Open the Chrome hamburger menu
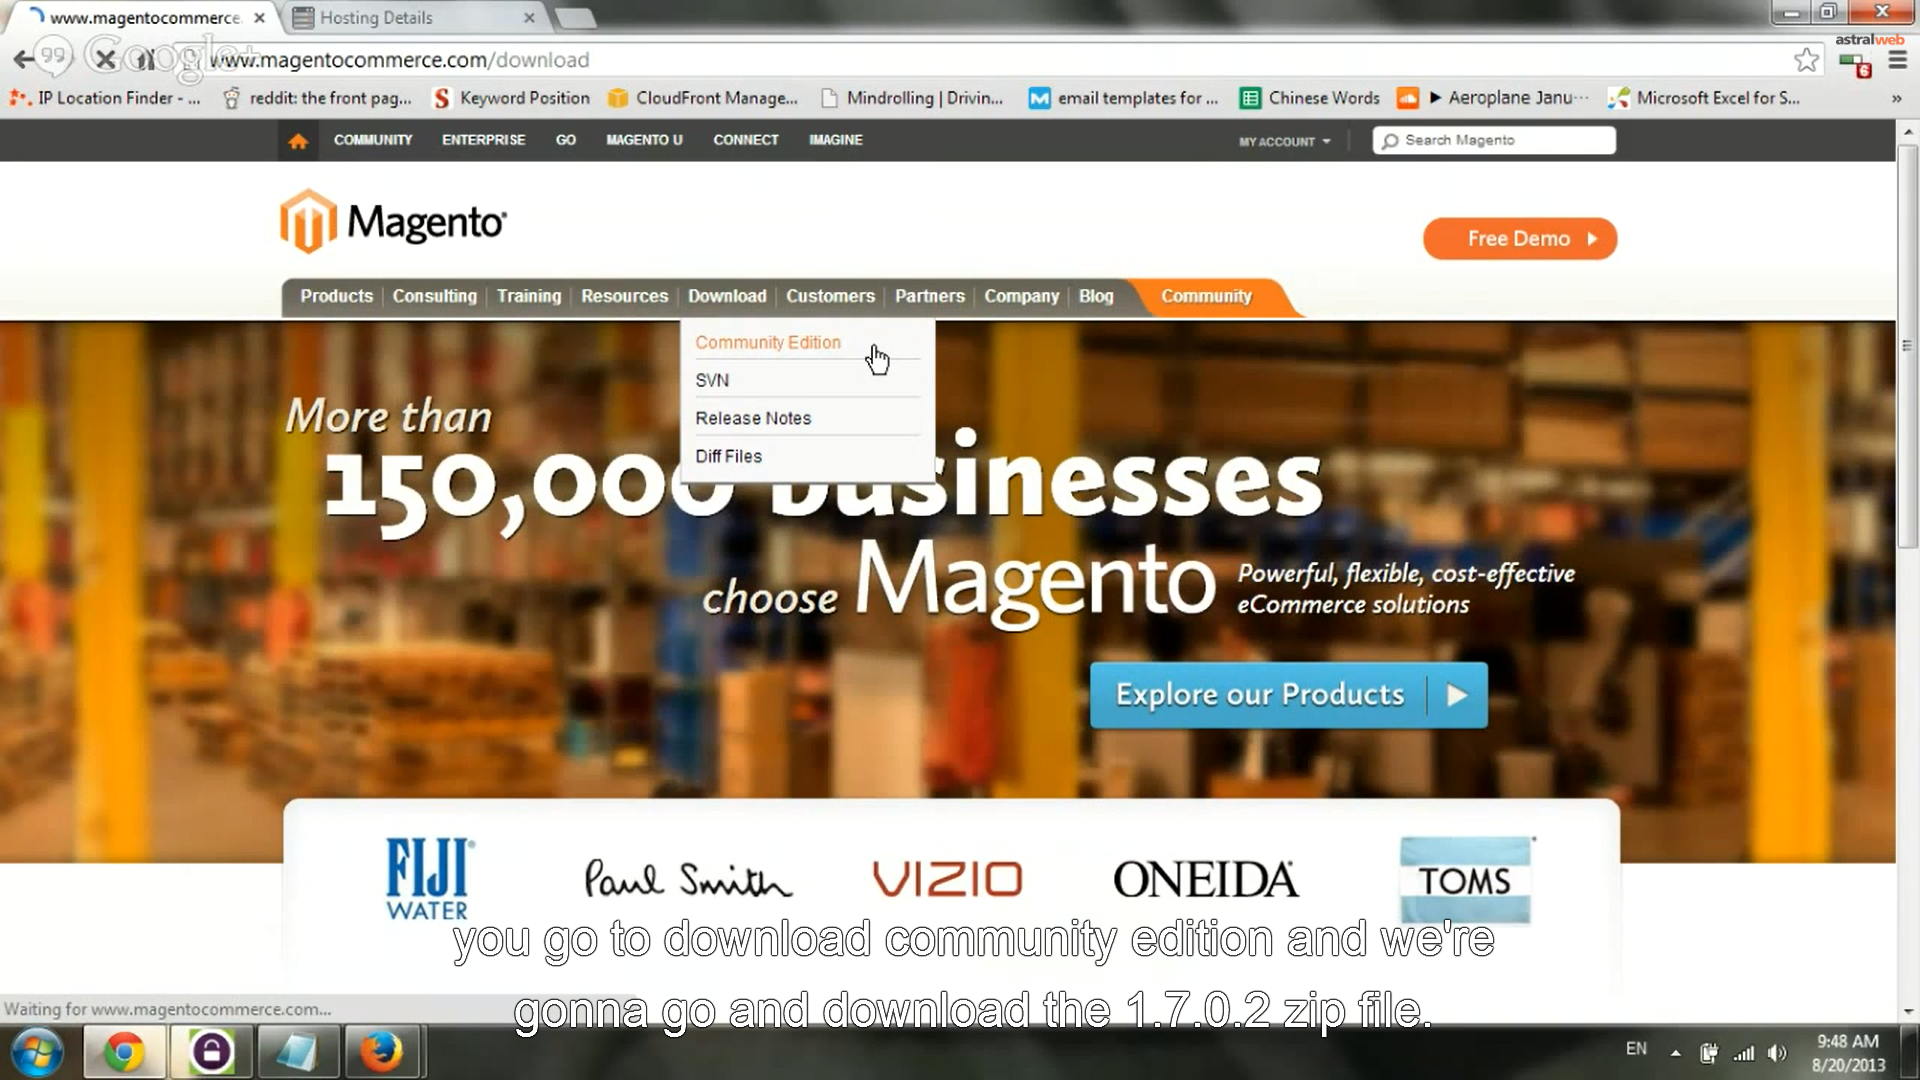1920x1080 pixels. pos(1897,62)
